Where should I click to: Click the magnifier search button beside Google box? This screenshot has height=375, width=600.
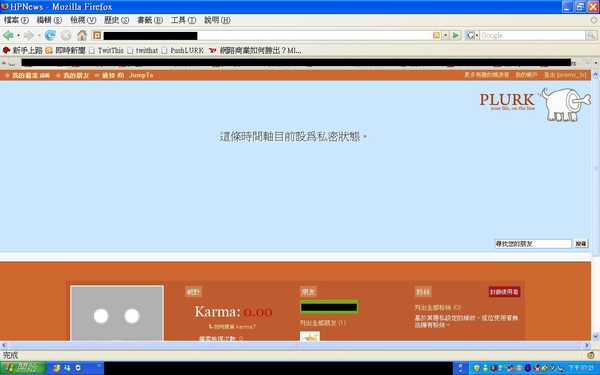click(x=591, y=35)
